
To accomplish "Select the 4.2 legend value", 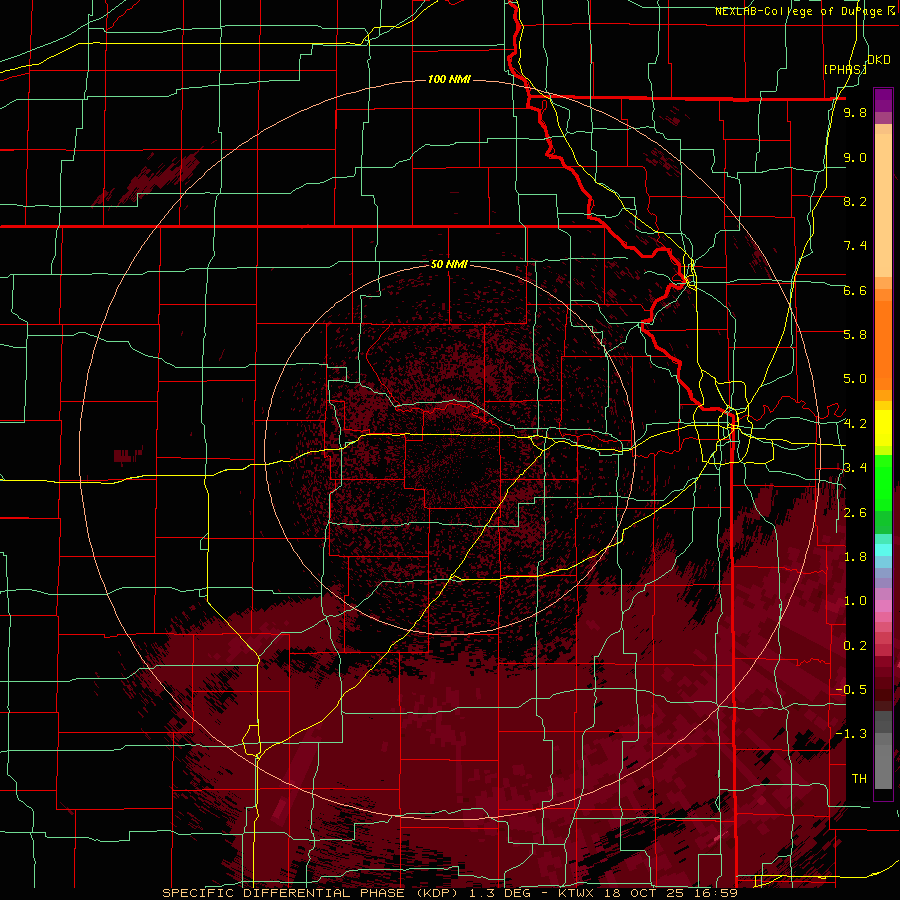I will point(855,424).
